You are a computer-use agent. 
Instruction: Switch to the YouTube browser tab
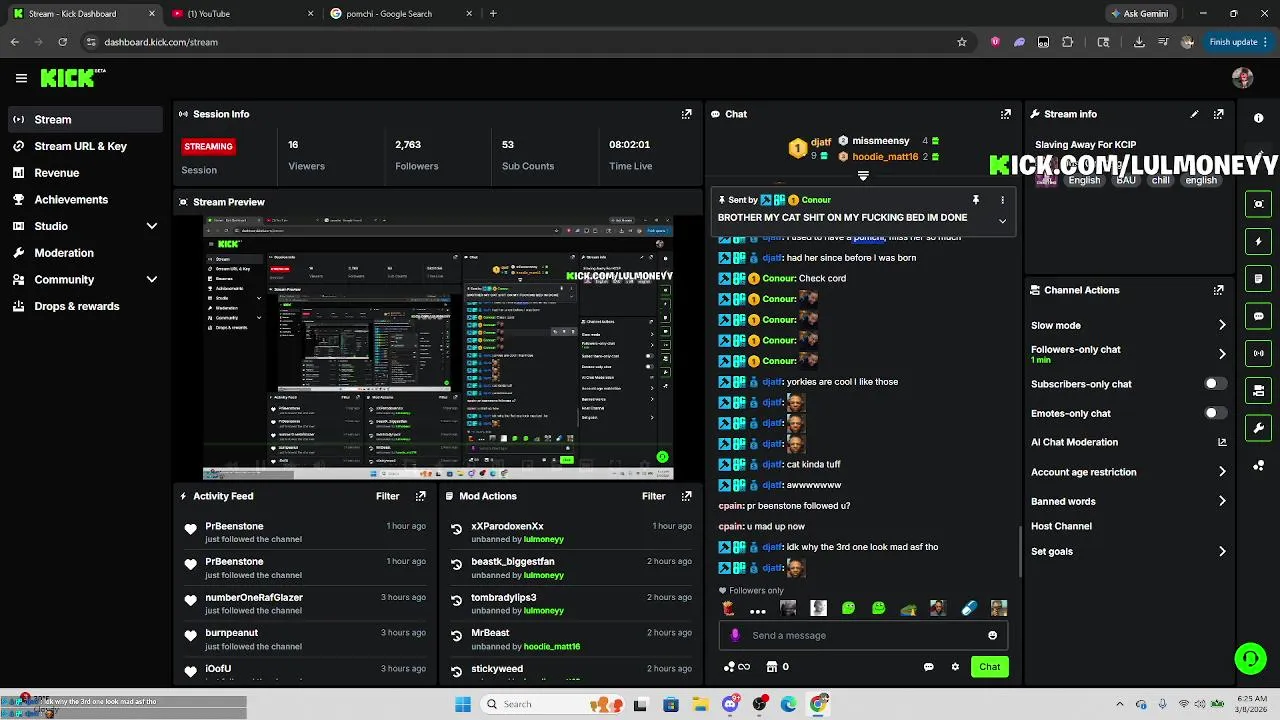[x=240, y=14]
